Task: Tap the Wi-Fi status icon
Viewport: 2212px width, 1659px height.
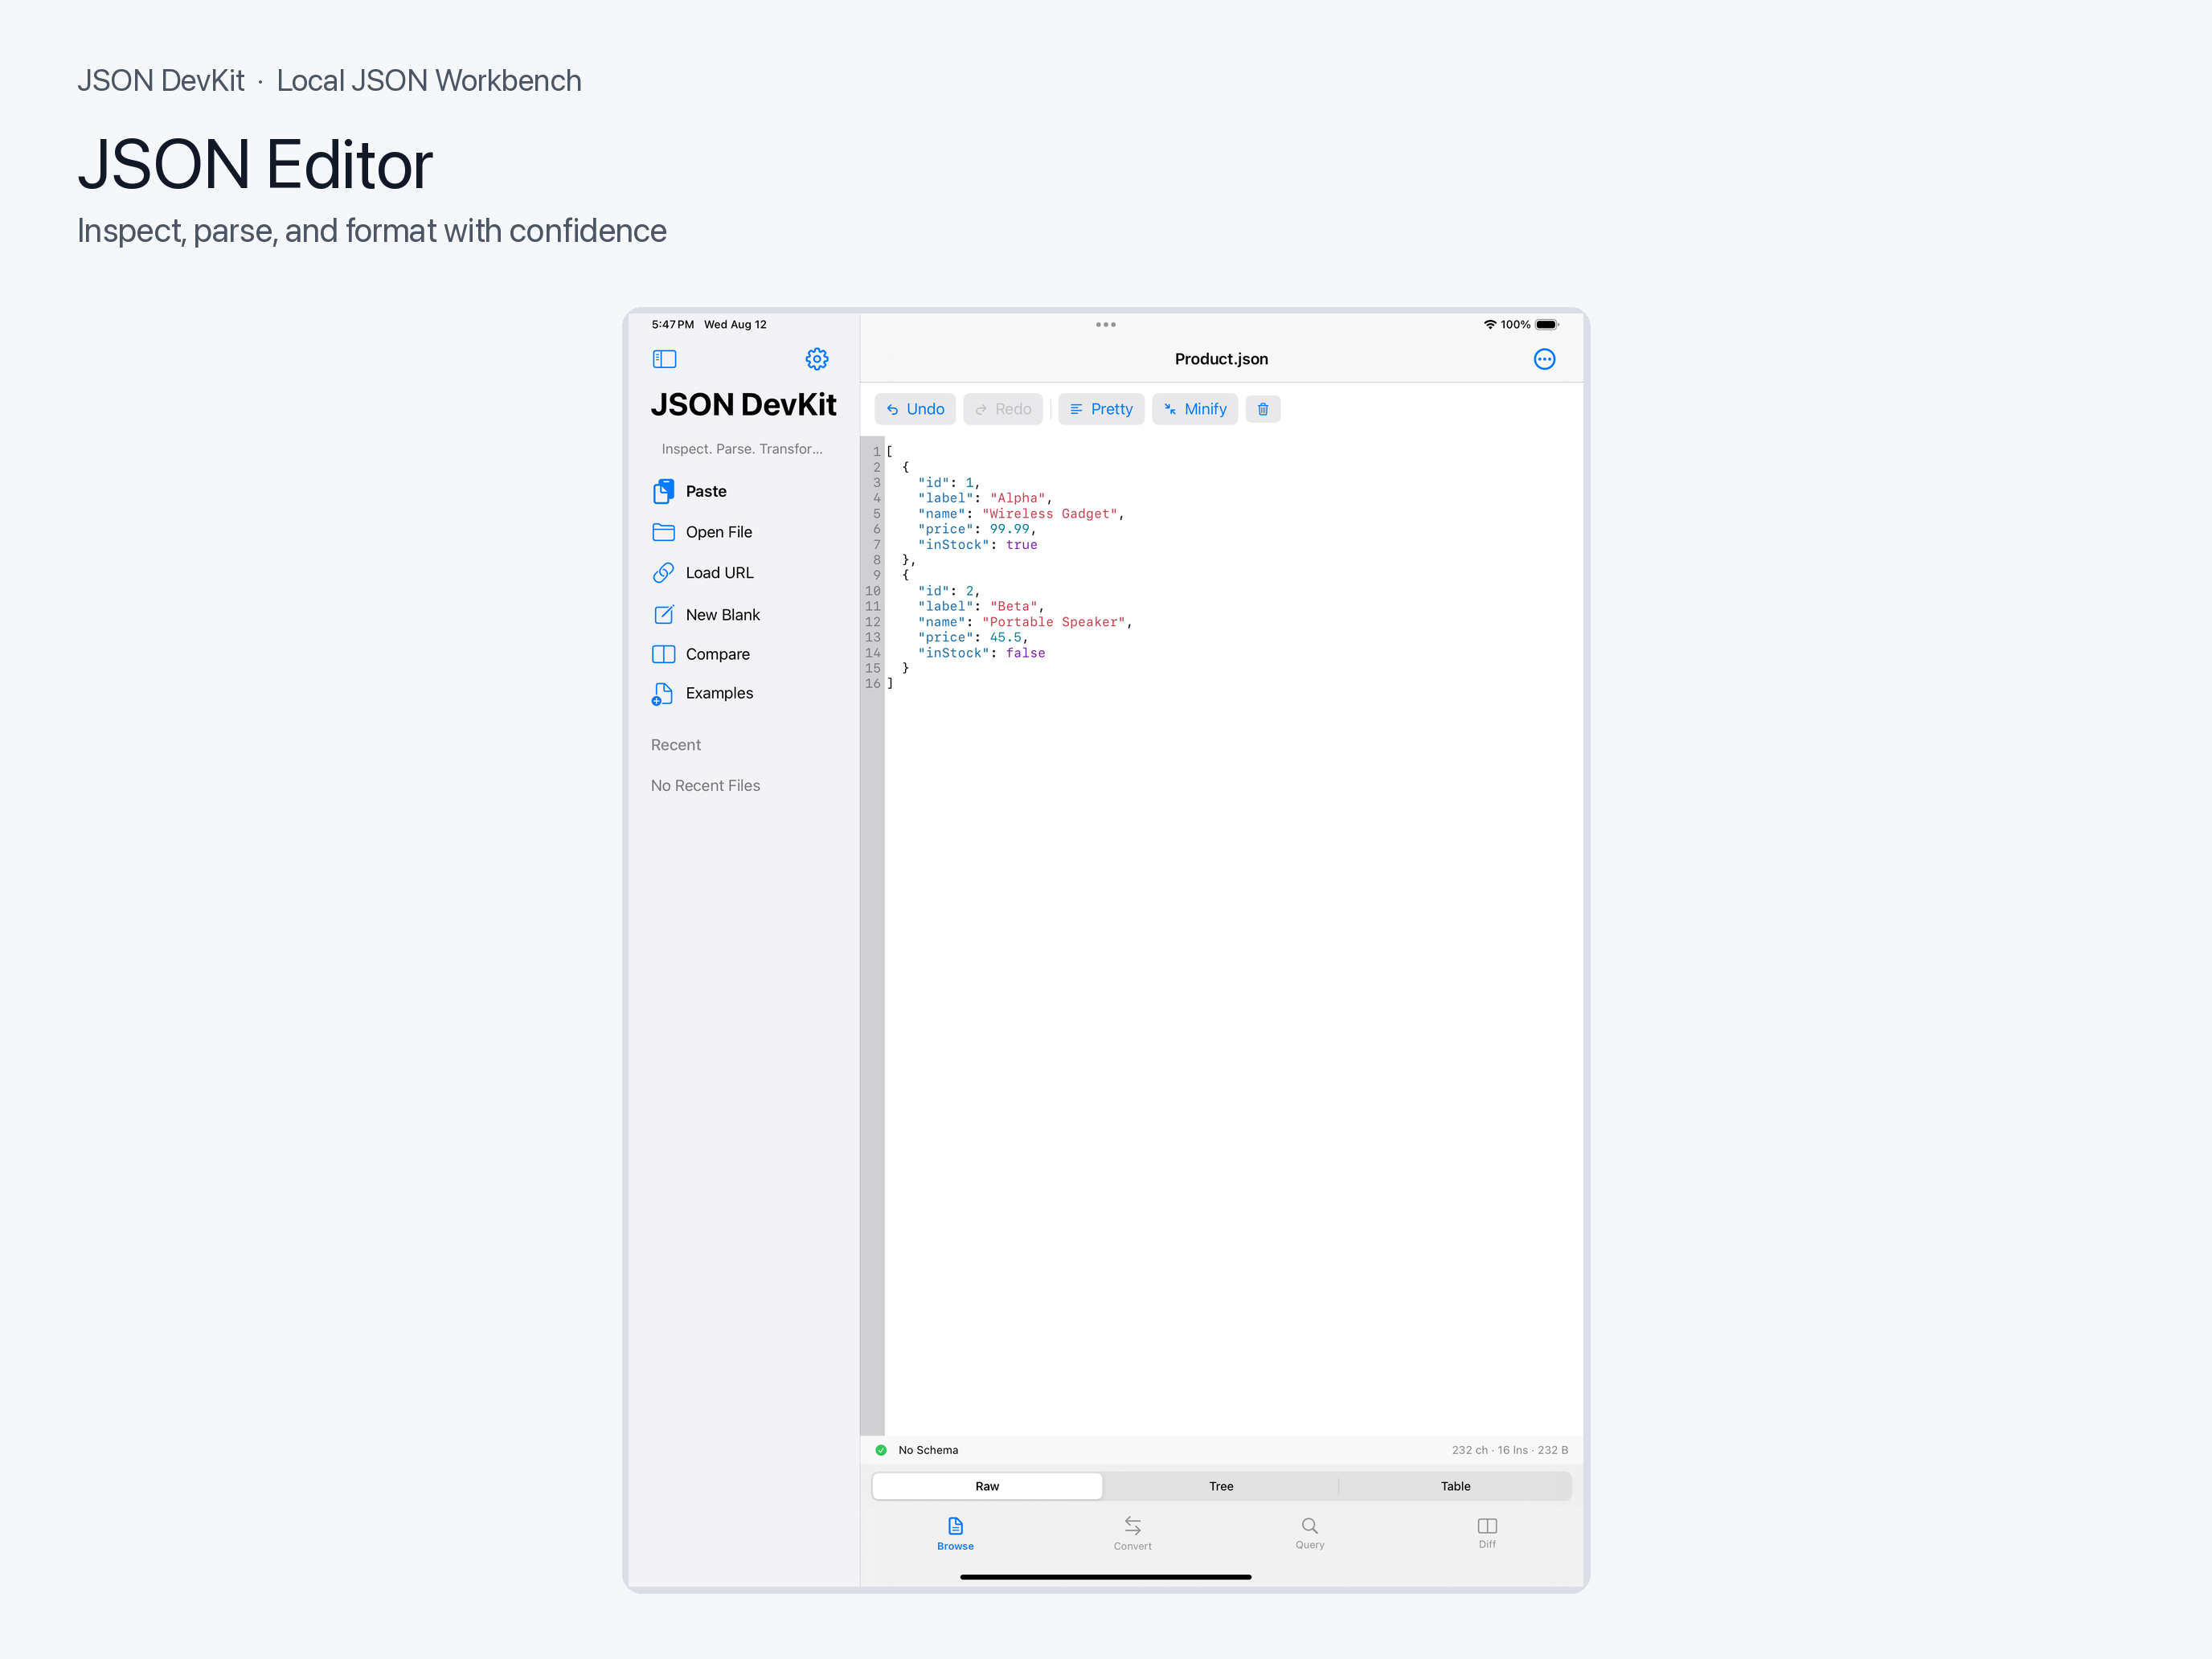Action: click(1490, 324)
